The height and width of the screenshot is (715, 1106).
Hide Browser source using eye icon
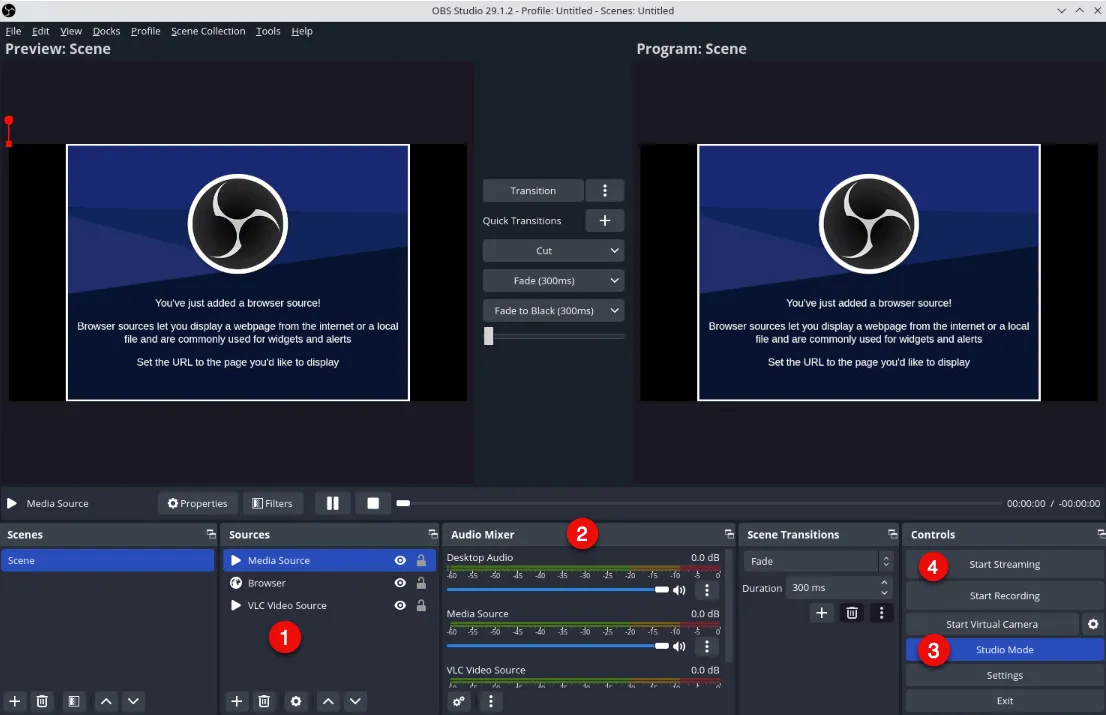(x=400, y=583)
